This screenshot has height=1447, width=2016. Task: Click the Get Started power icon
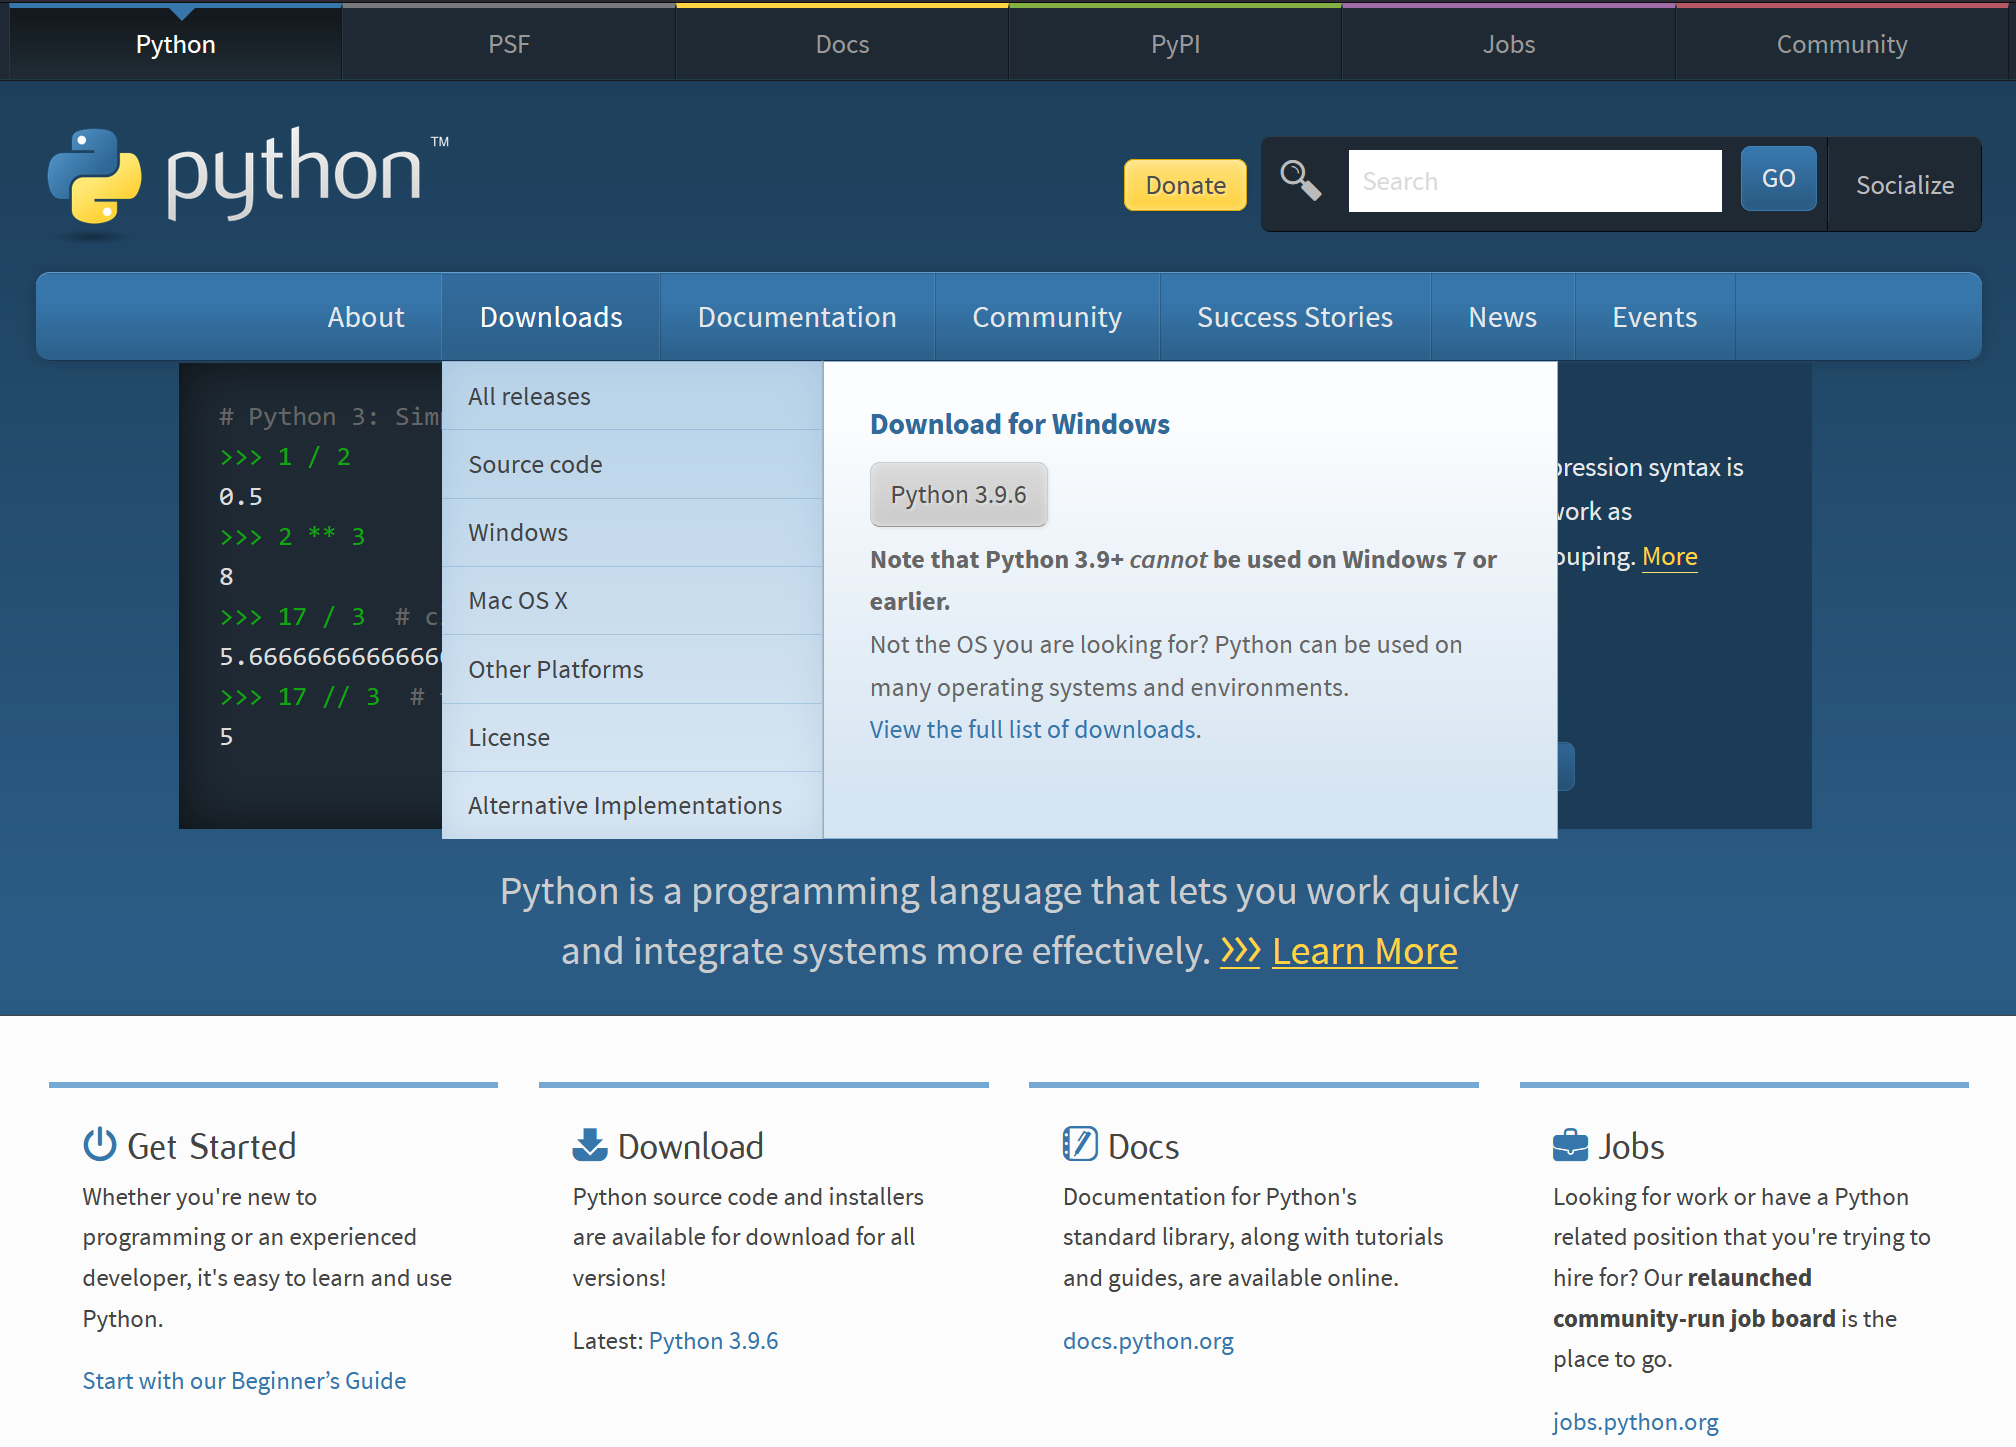tap(99, 1144)
